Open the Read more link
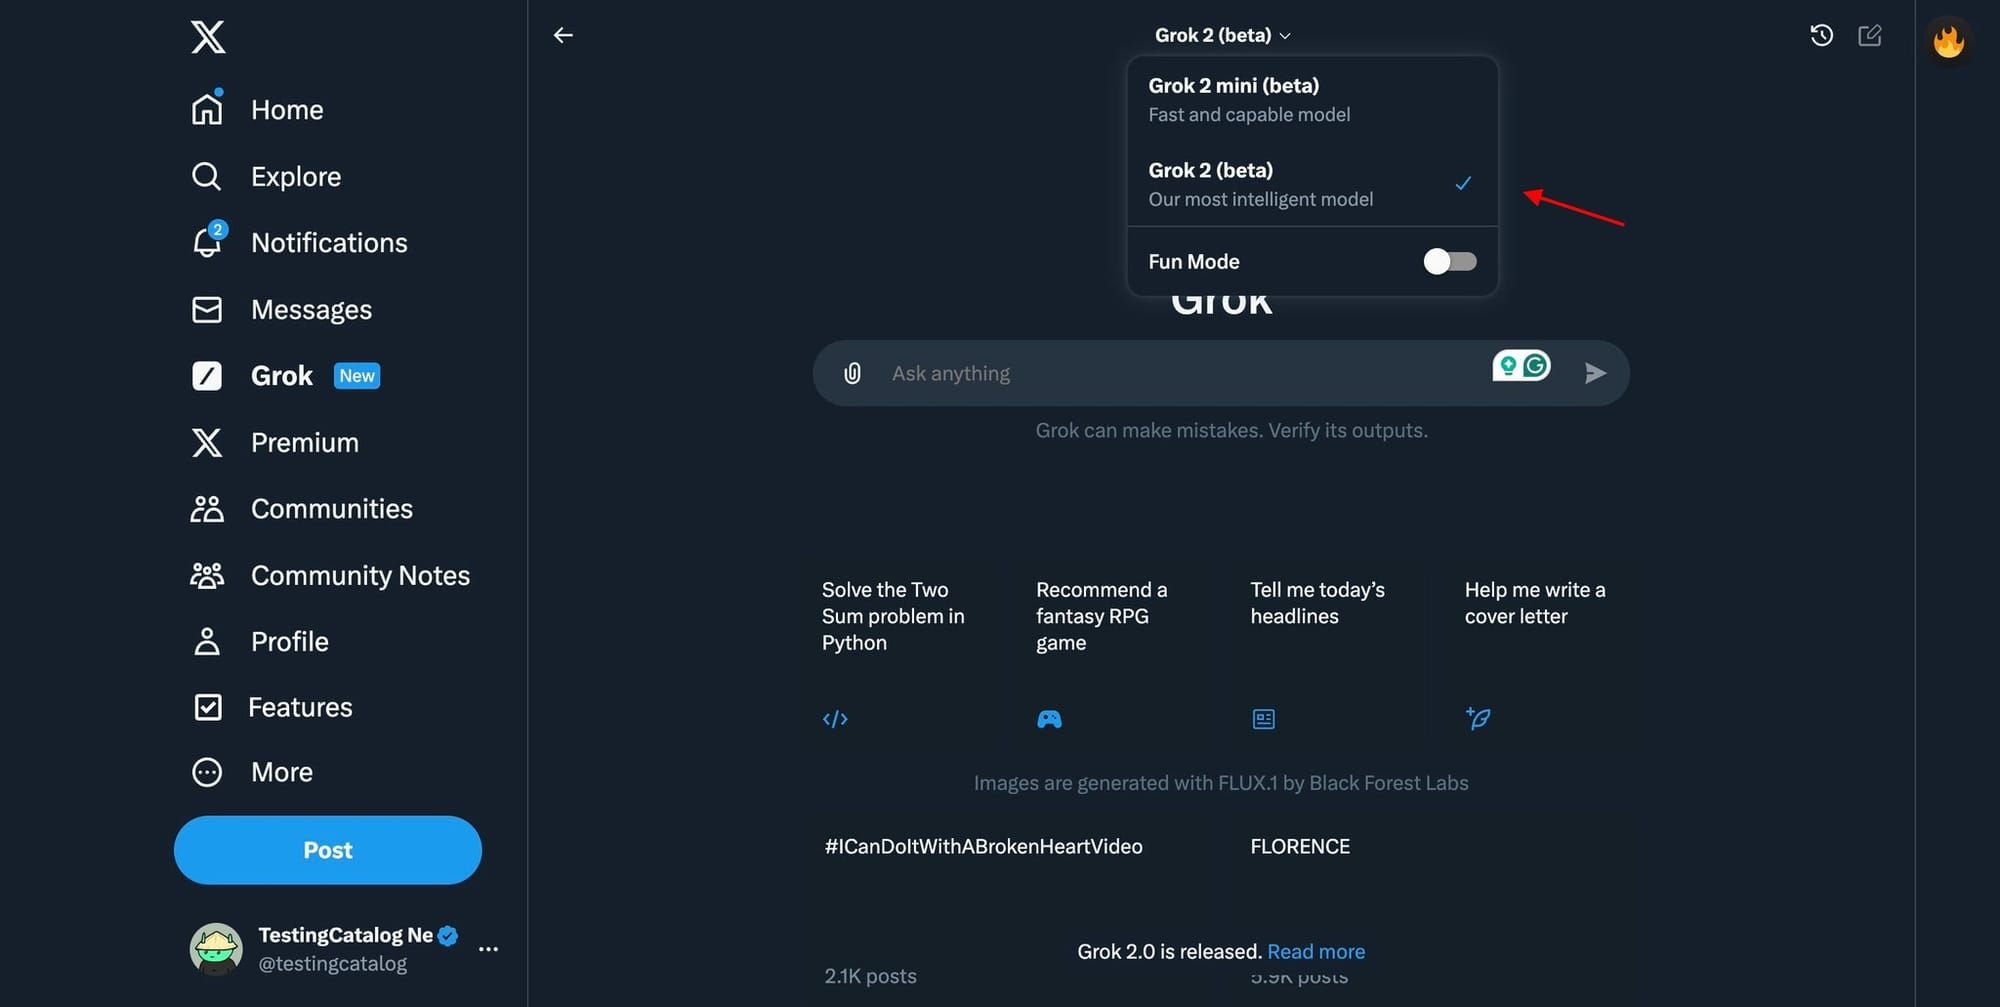This screenshot has height=1007, width=2000. 1316,951
